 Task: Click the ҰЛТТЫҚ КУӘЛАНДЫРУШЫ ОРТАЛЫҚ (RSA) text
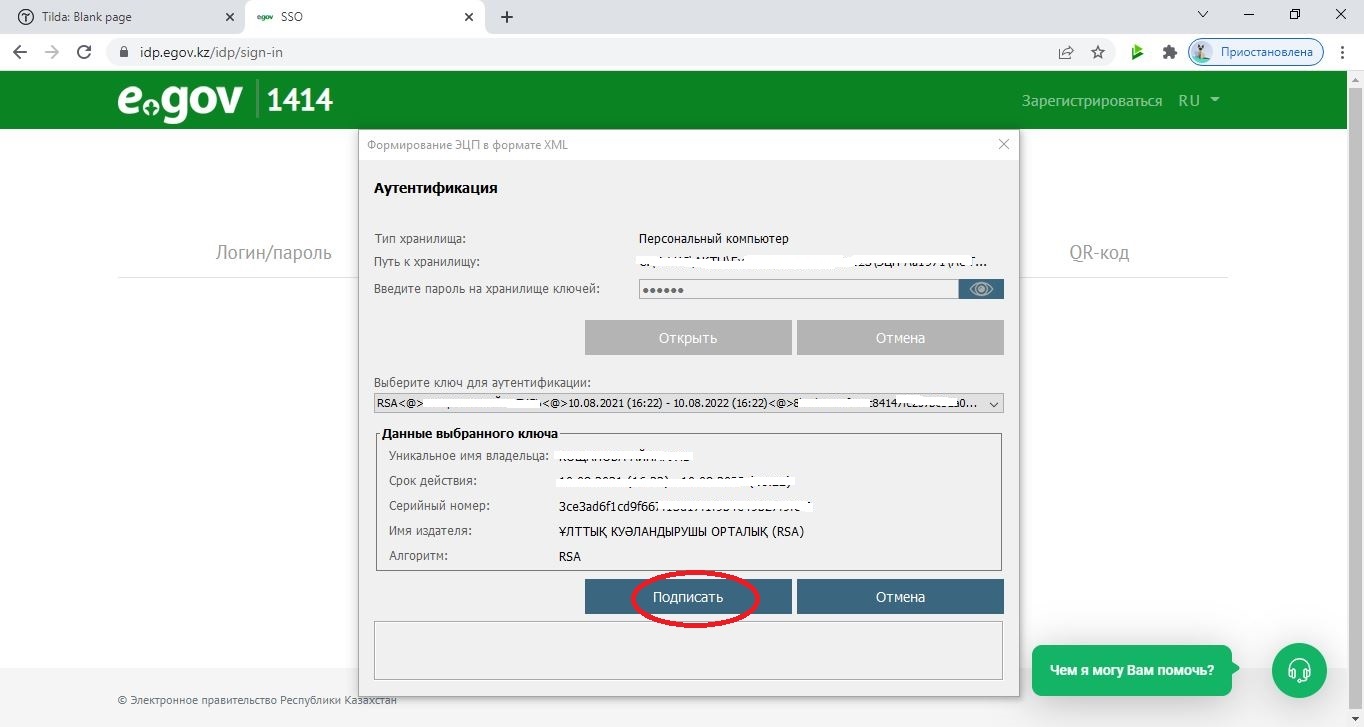click(681, 531)
